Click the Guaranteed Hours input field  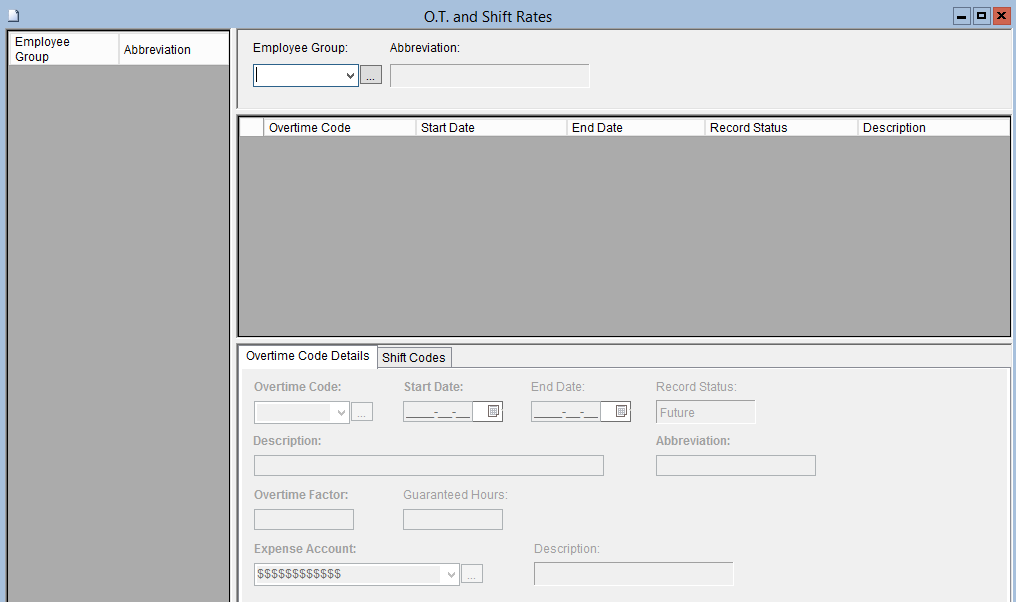(452, 520)
